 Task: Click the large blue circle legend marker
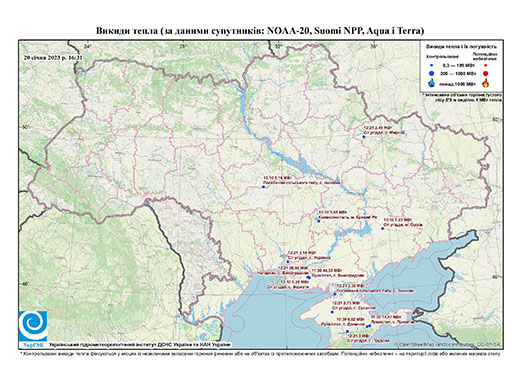pyautogui.click(x=431, y=73)
